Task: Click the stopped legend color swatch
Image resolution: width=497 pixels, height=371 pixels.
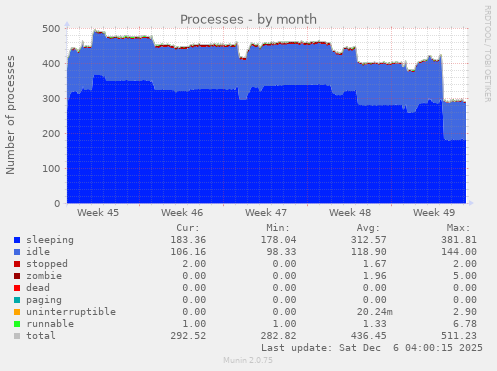Action: tap(17, 264)
